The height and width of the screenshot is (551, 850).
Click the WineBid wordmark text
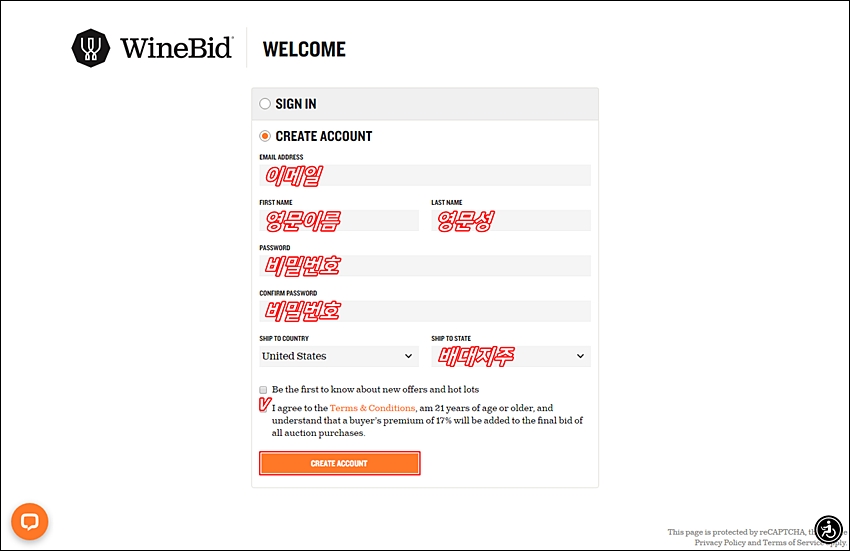177,48
